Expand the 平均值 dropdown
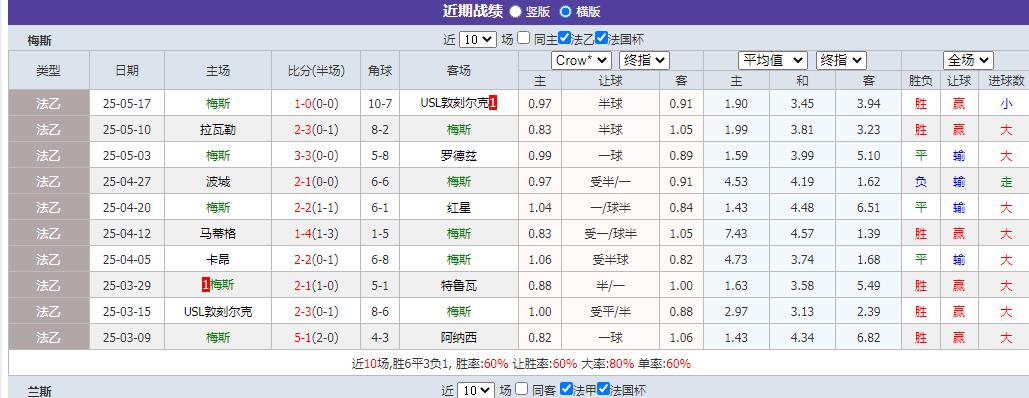 pos(772,60)
